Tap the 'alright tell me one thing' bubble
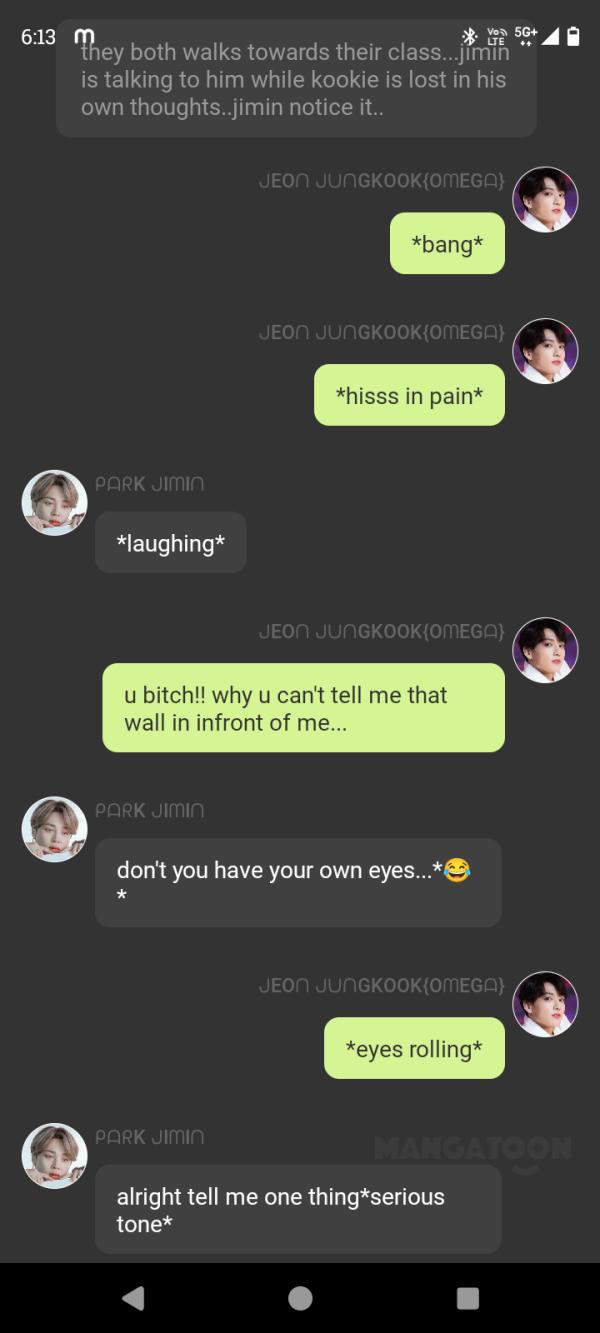600x1333 pixels. point(298,1209)
